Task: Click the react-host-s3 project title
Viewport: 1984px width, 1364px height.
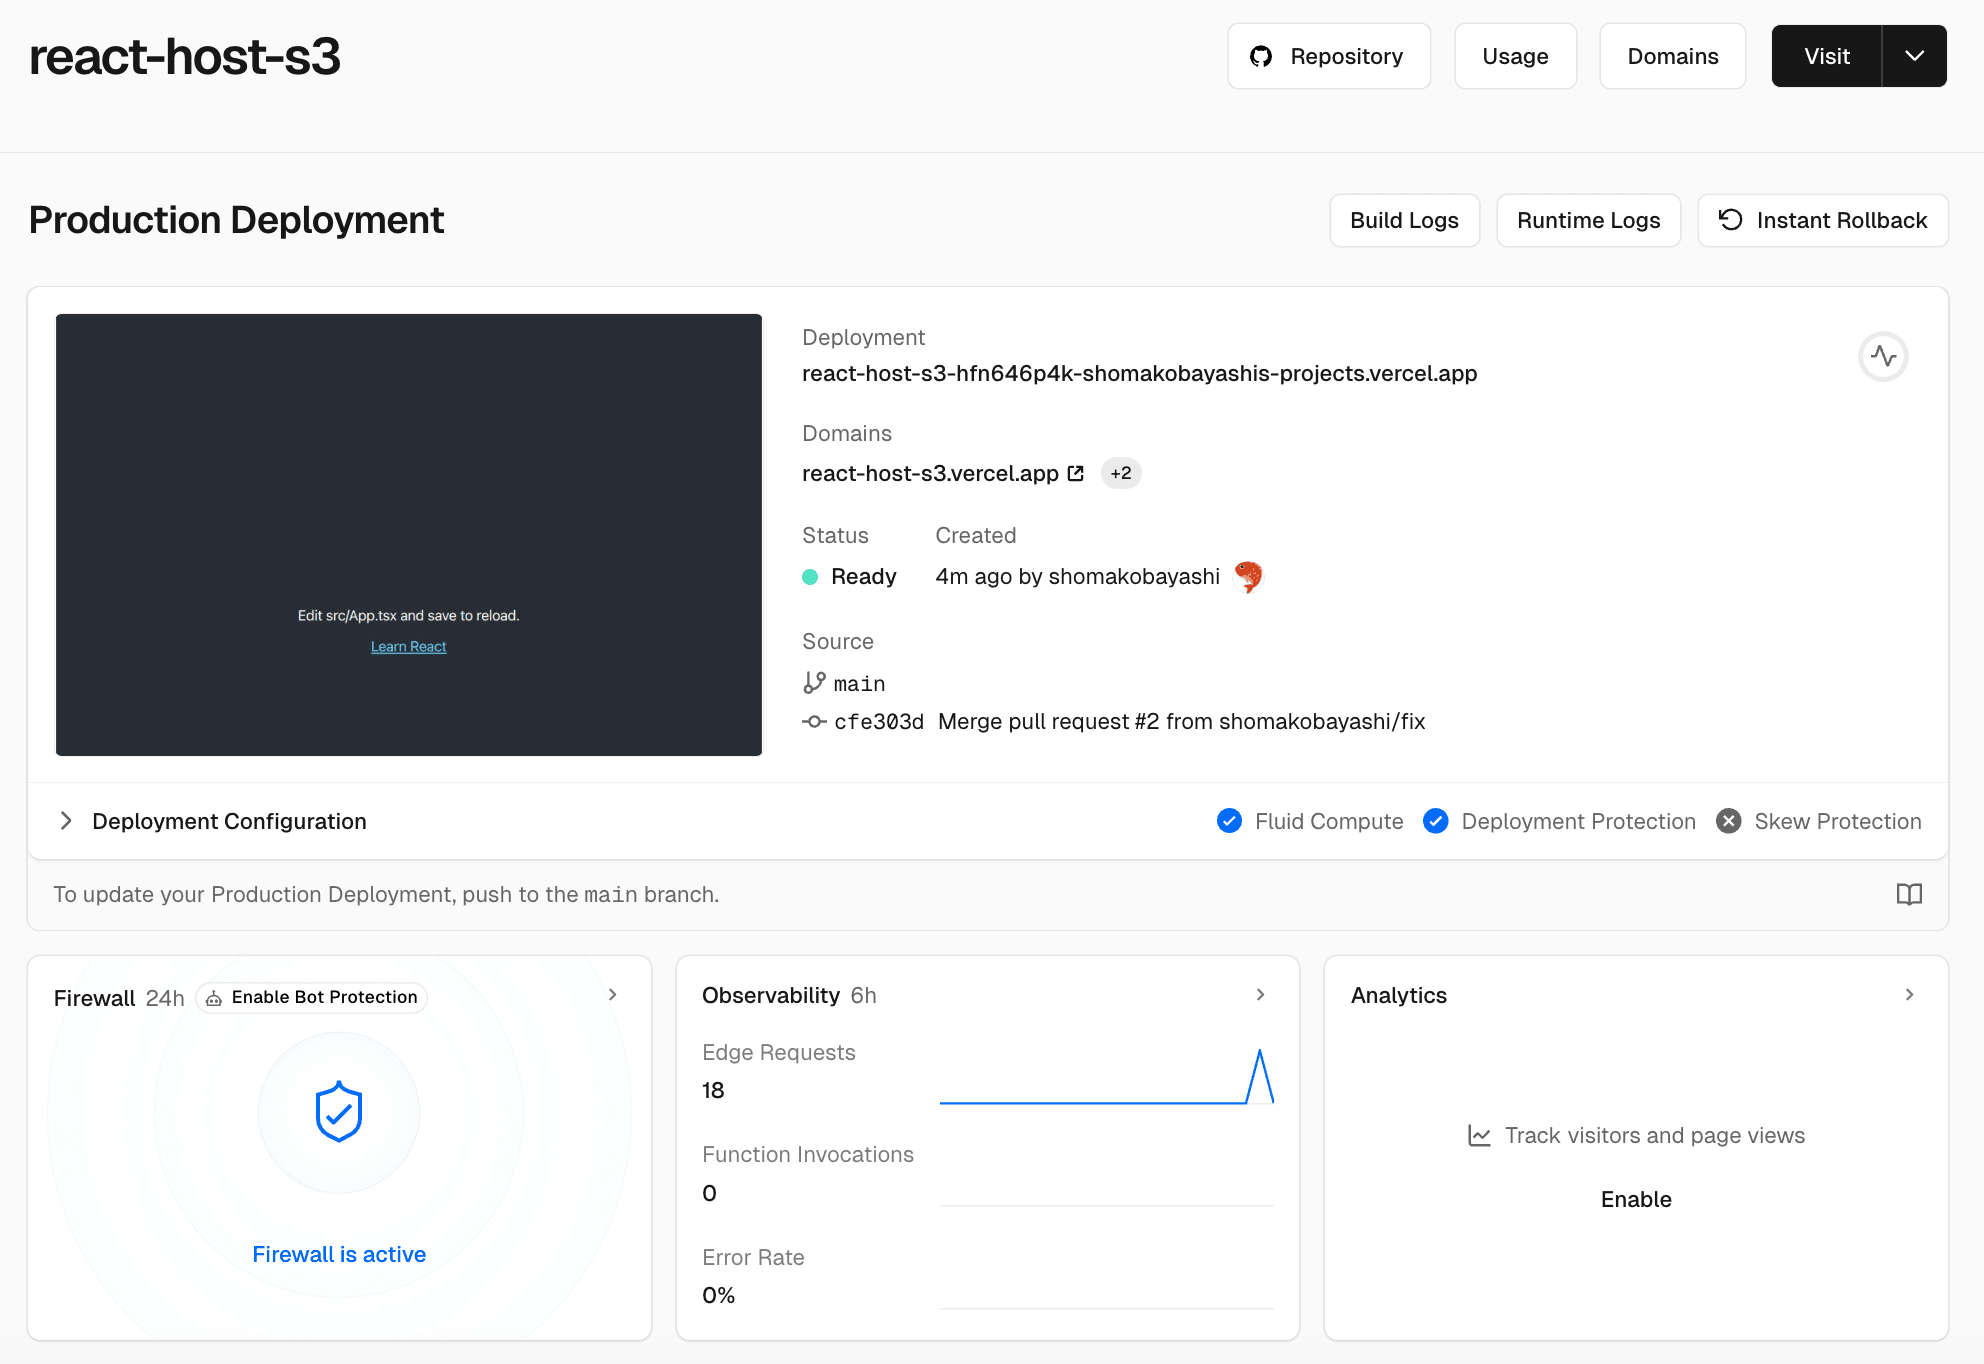Action: pyautogui.click(x=185, y=56)
